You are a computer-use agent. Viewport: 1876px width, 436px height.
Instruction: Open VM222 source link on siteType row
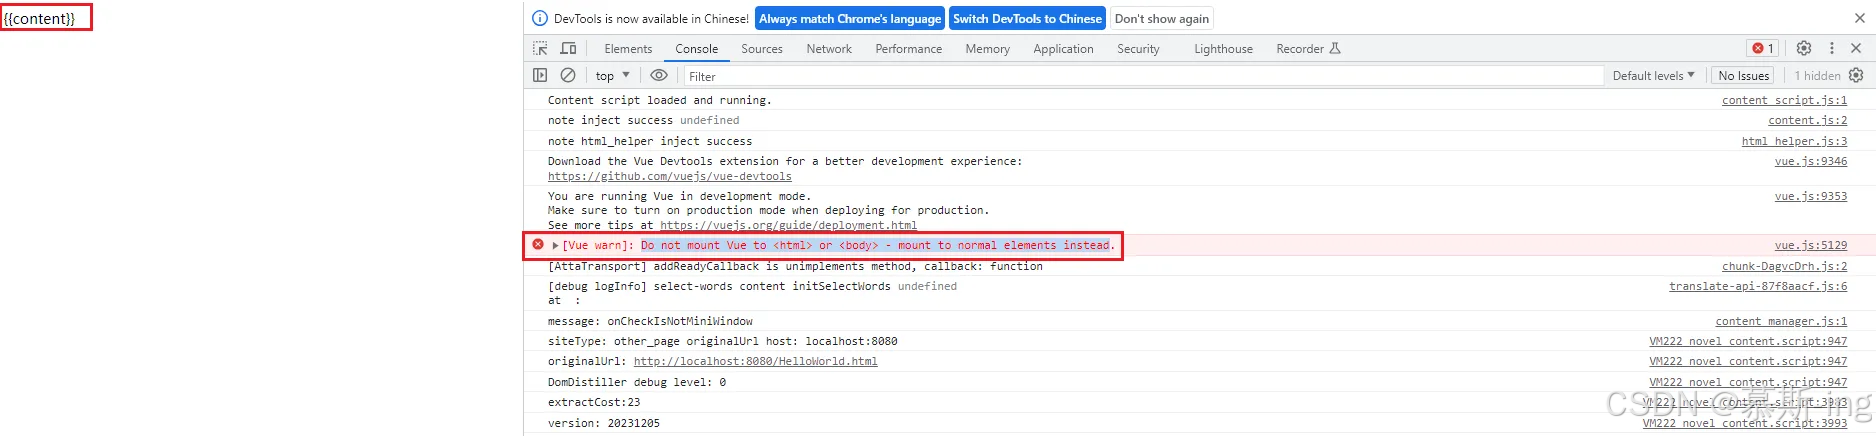coord(1748,341)
